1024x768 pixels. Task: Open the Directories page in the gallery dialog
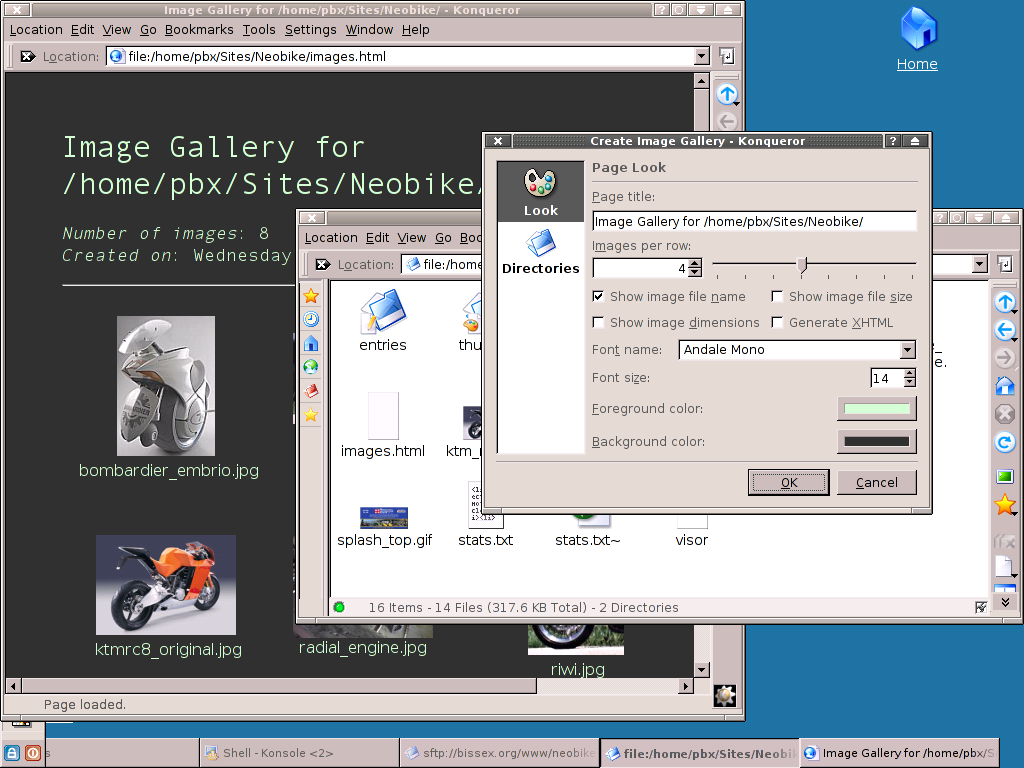[540, 246]
